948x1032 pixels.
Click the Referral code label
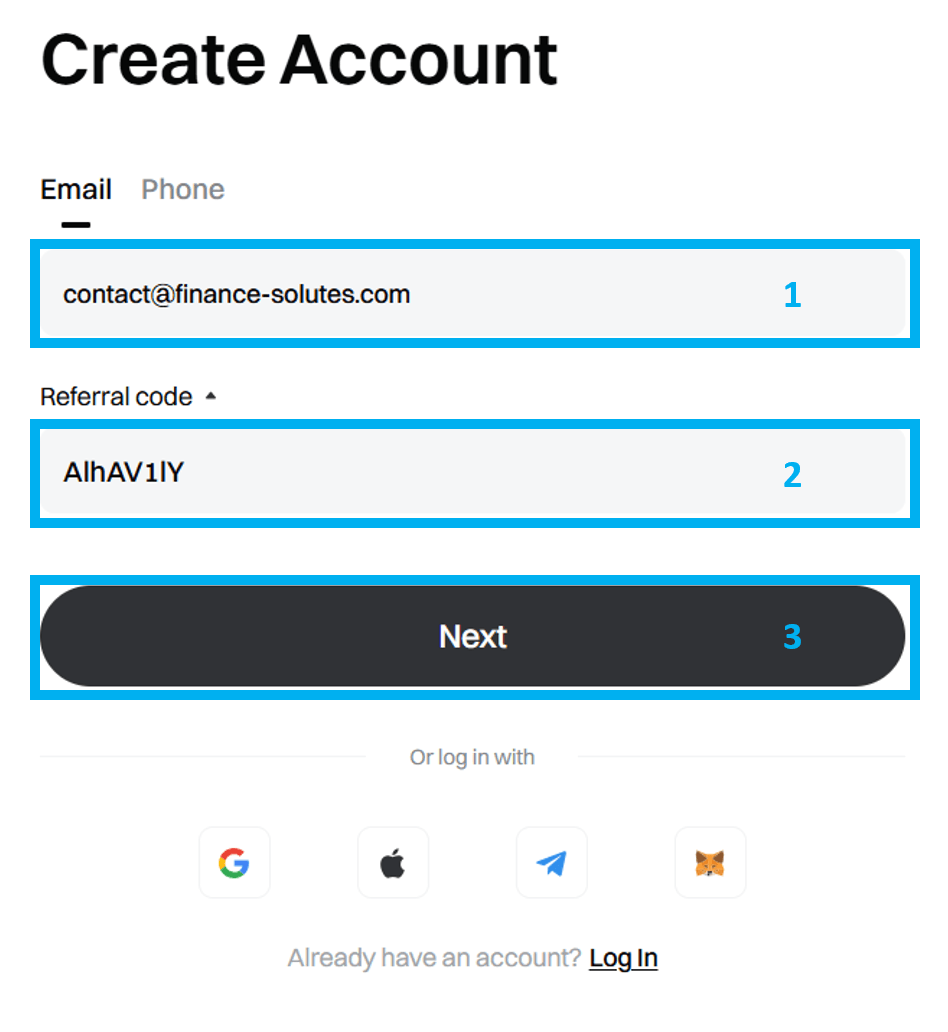click(117, 397)
